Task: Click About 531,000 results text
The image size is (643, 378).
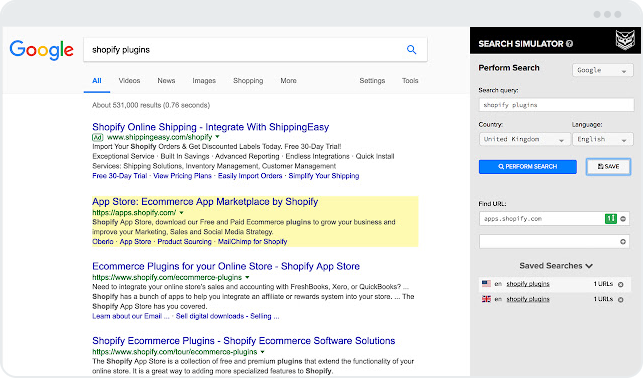Action: click(151, 105)
